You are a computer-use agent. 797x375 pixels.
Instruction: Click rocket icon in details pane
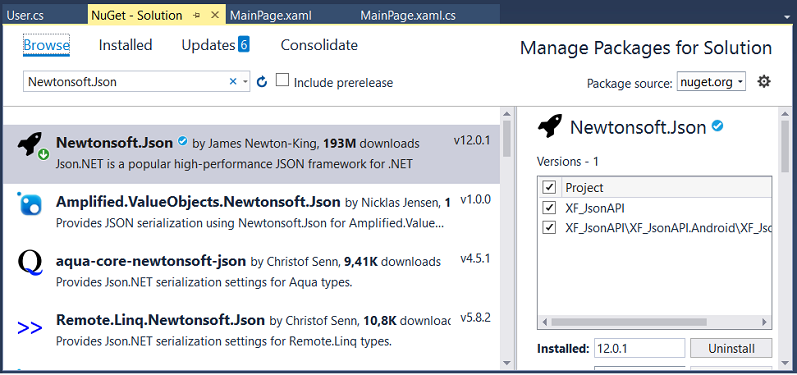[550, 126]
